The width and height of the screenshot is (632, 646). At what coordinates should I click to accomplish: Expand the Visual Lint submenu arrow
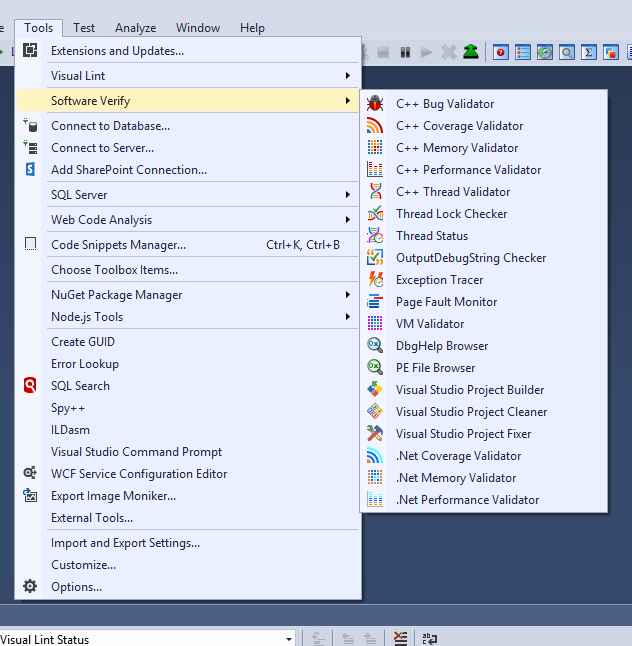348,75
